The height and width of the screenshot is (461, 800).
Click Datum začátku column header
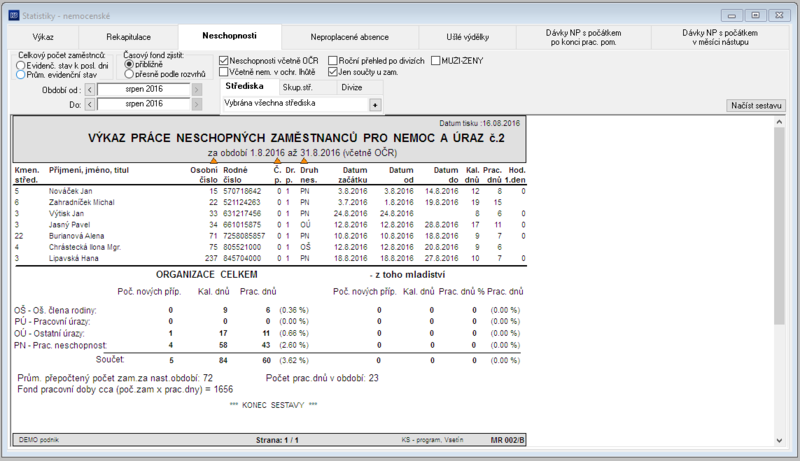(x=353, y=175)
